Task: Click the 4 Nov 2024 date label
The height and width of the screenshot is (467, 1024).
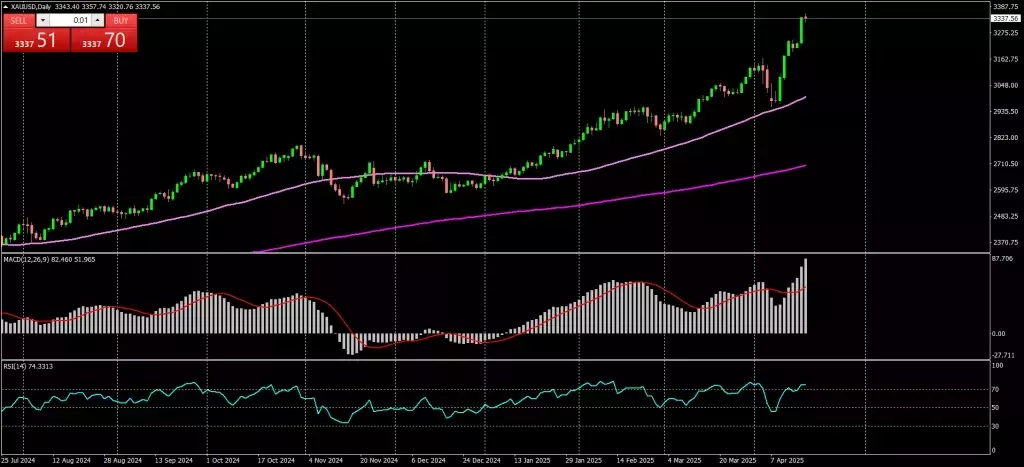Action: (324, 460)
